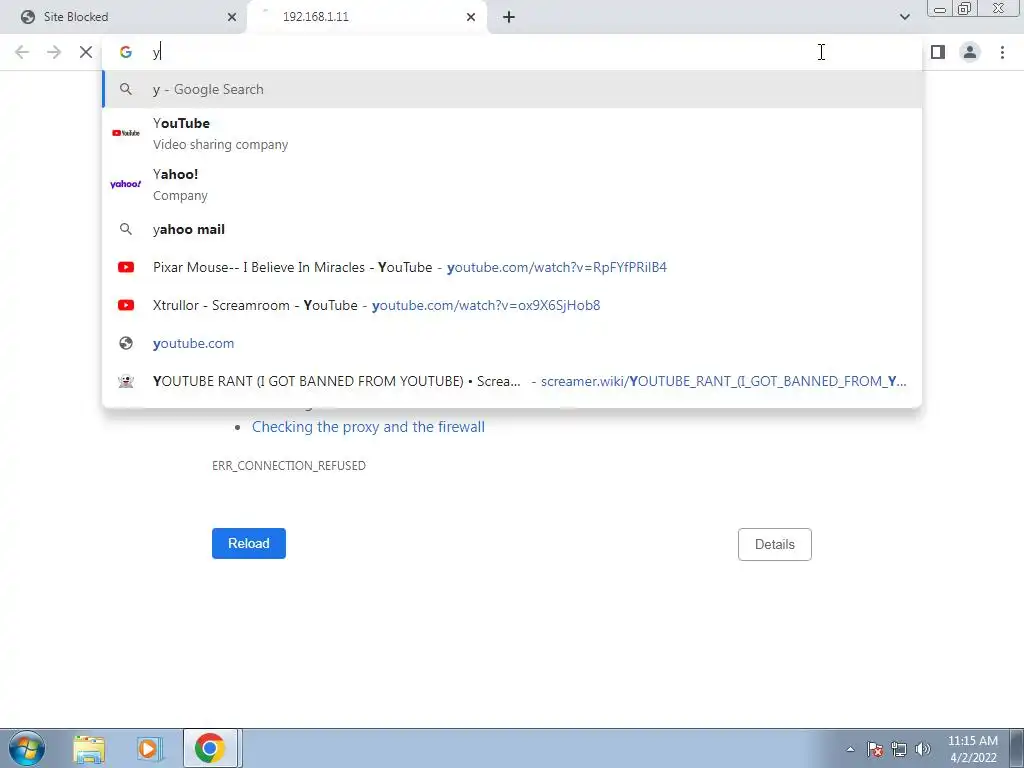Click the magnifier icon beside y - Google Search
The width and height of the screenshot is (1024, 768).
[125, 89]
